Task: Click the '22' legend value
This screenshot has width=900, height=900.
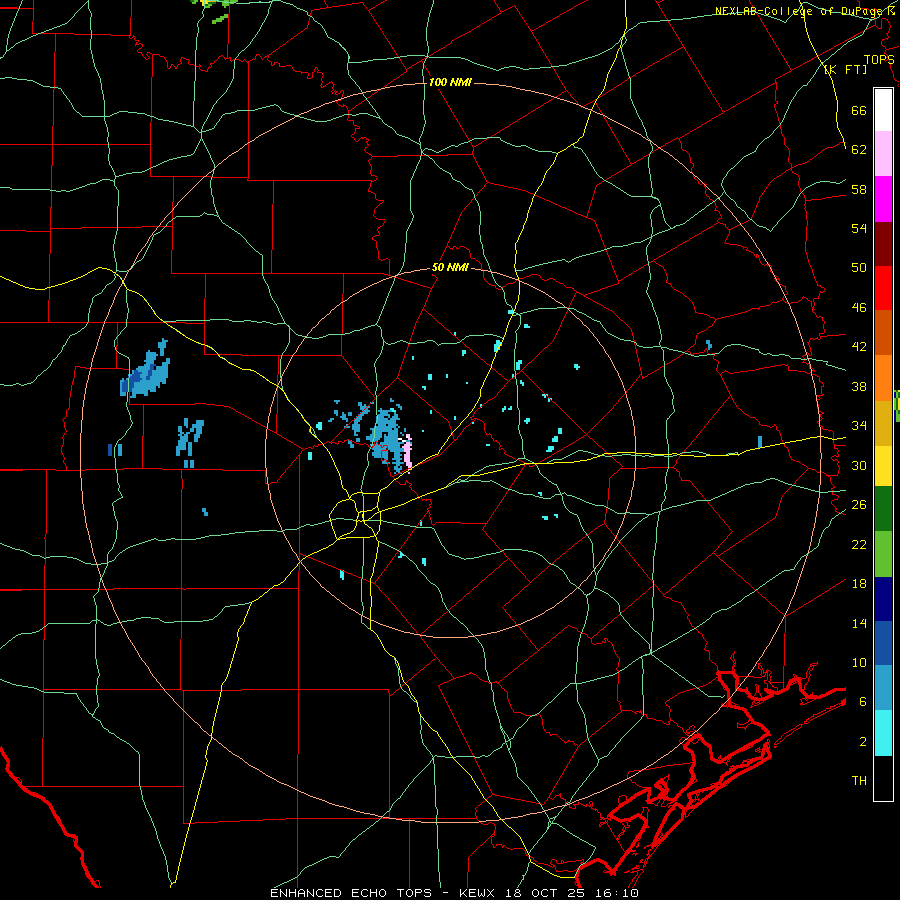Action: coord(859,544)
